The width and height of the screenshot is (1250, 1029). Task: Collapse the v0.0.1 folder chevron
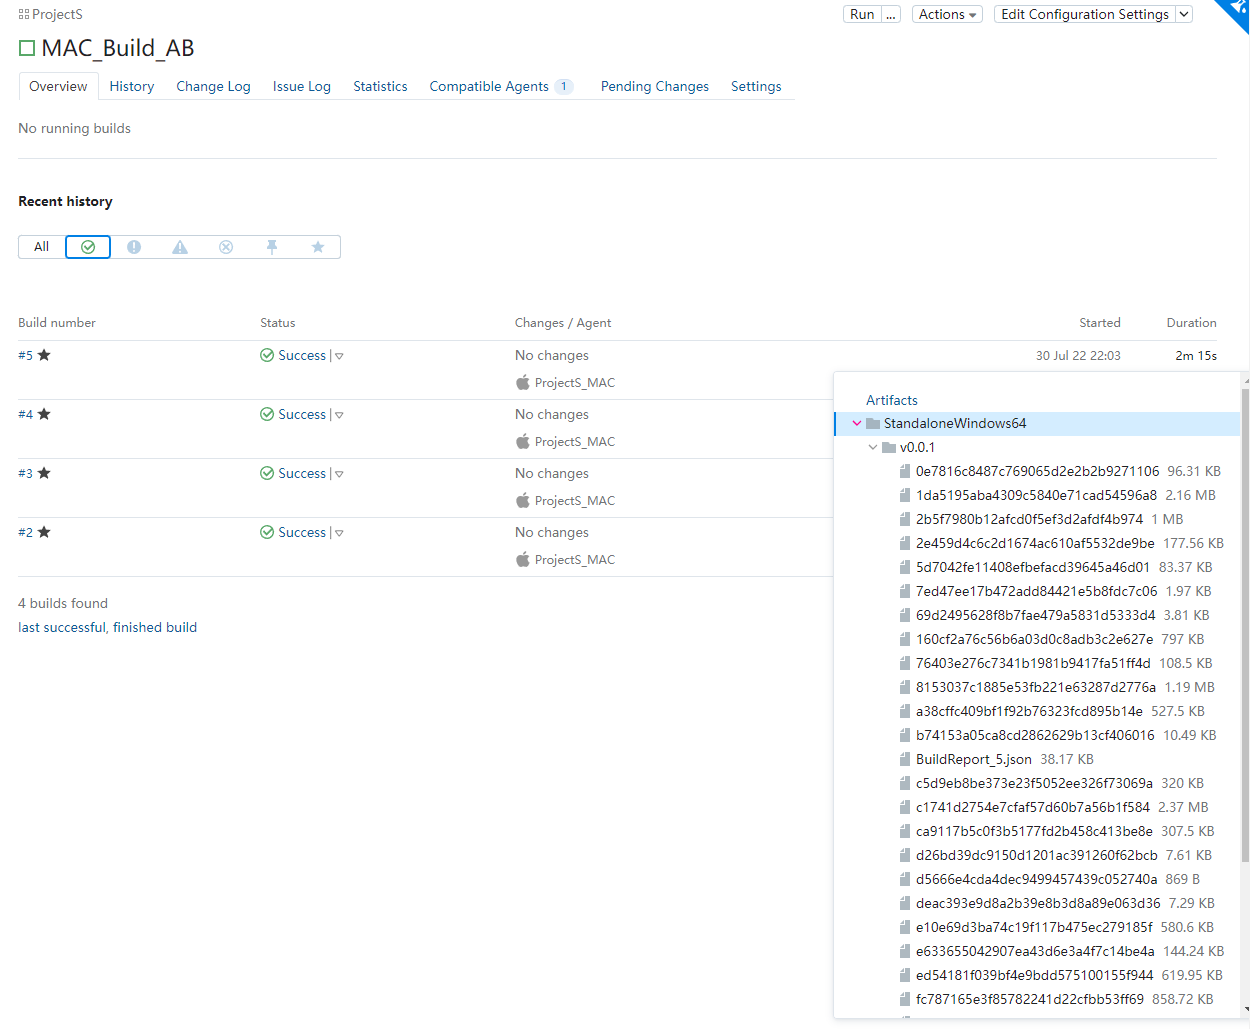[873, 447]
